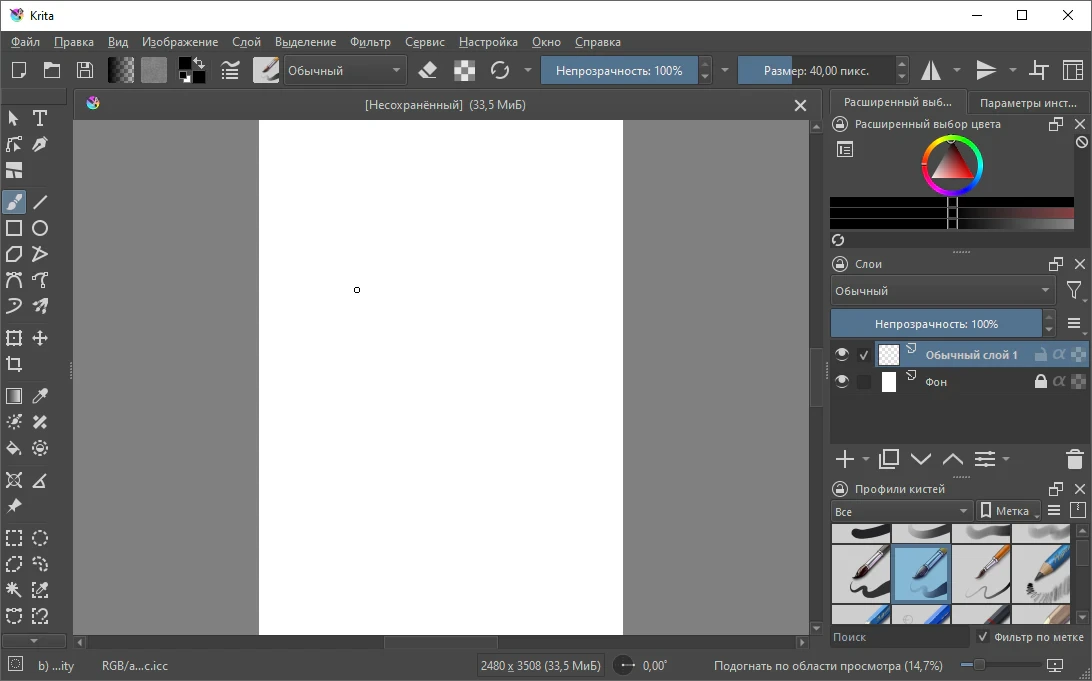Pick a color on the color wheel triangle
This screenshot has height=681, width=1092.
point(952,166)
